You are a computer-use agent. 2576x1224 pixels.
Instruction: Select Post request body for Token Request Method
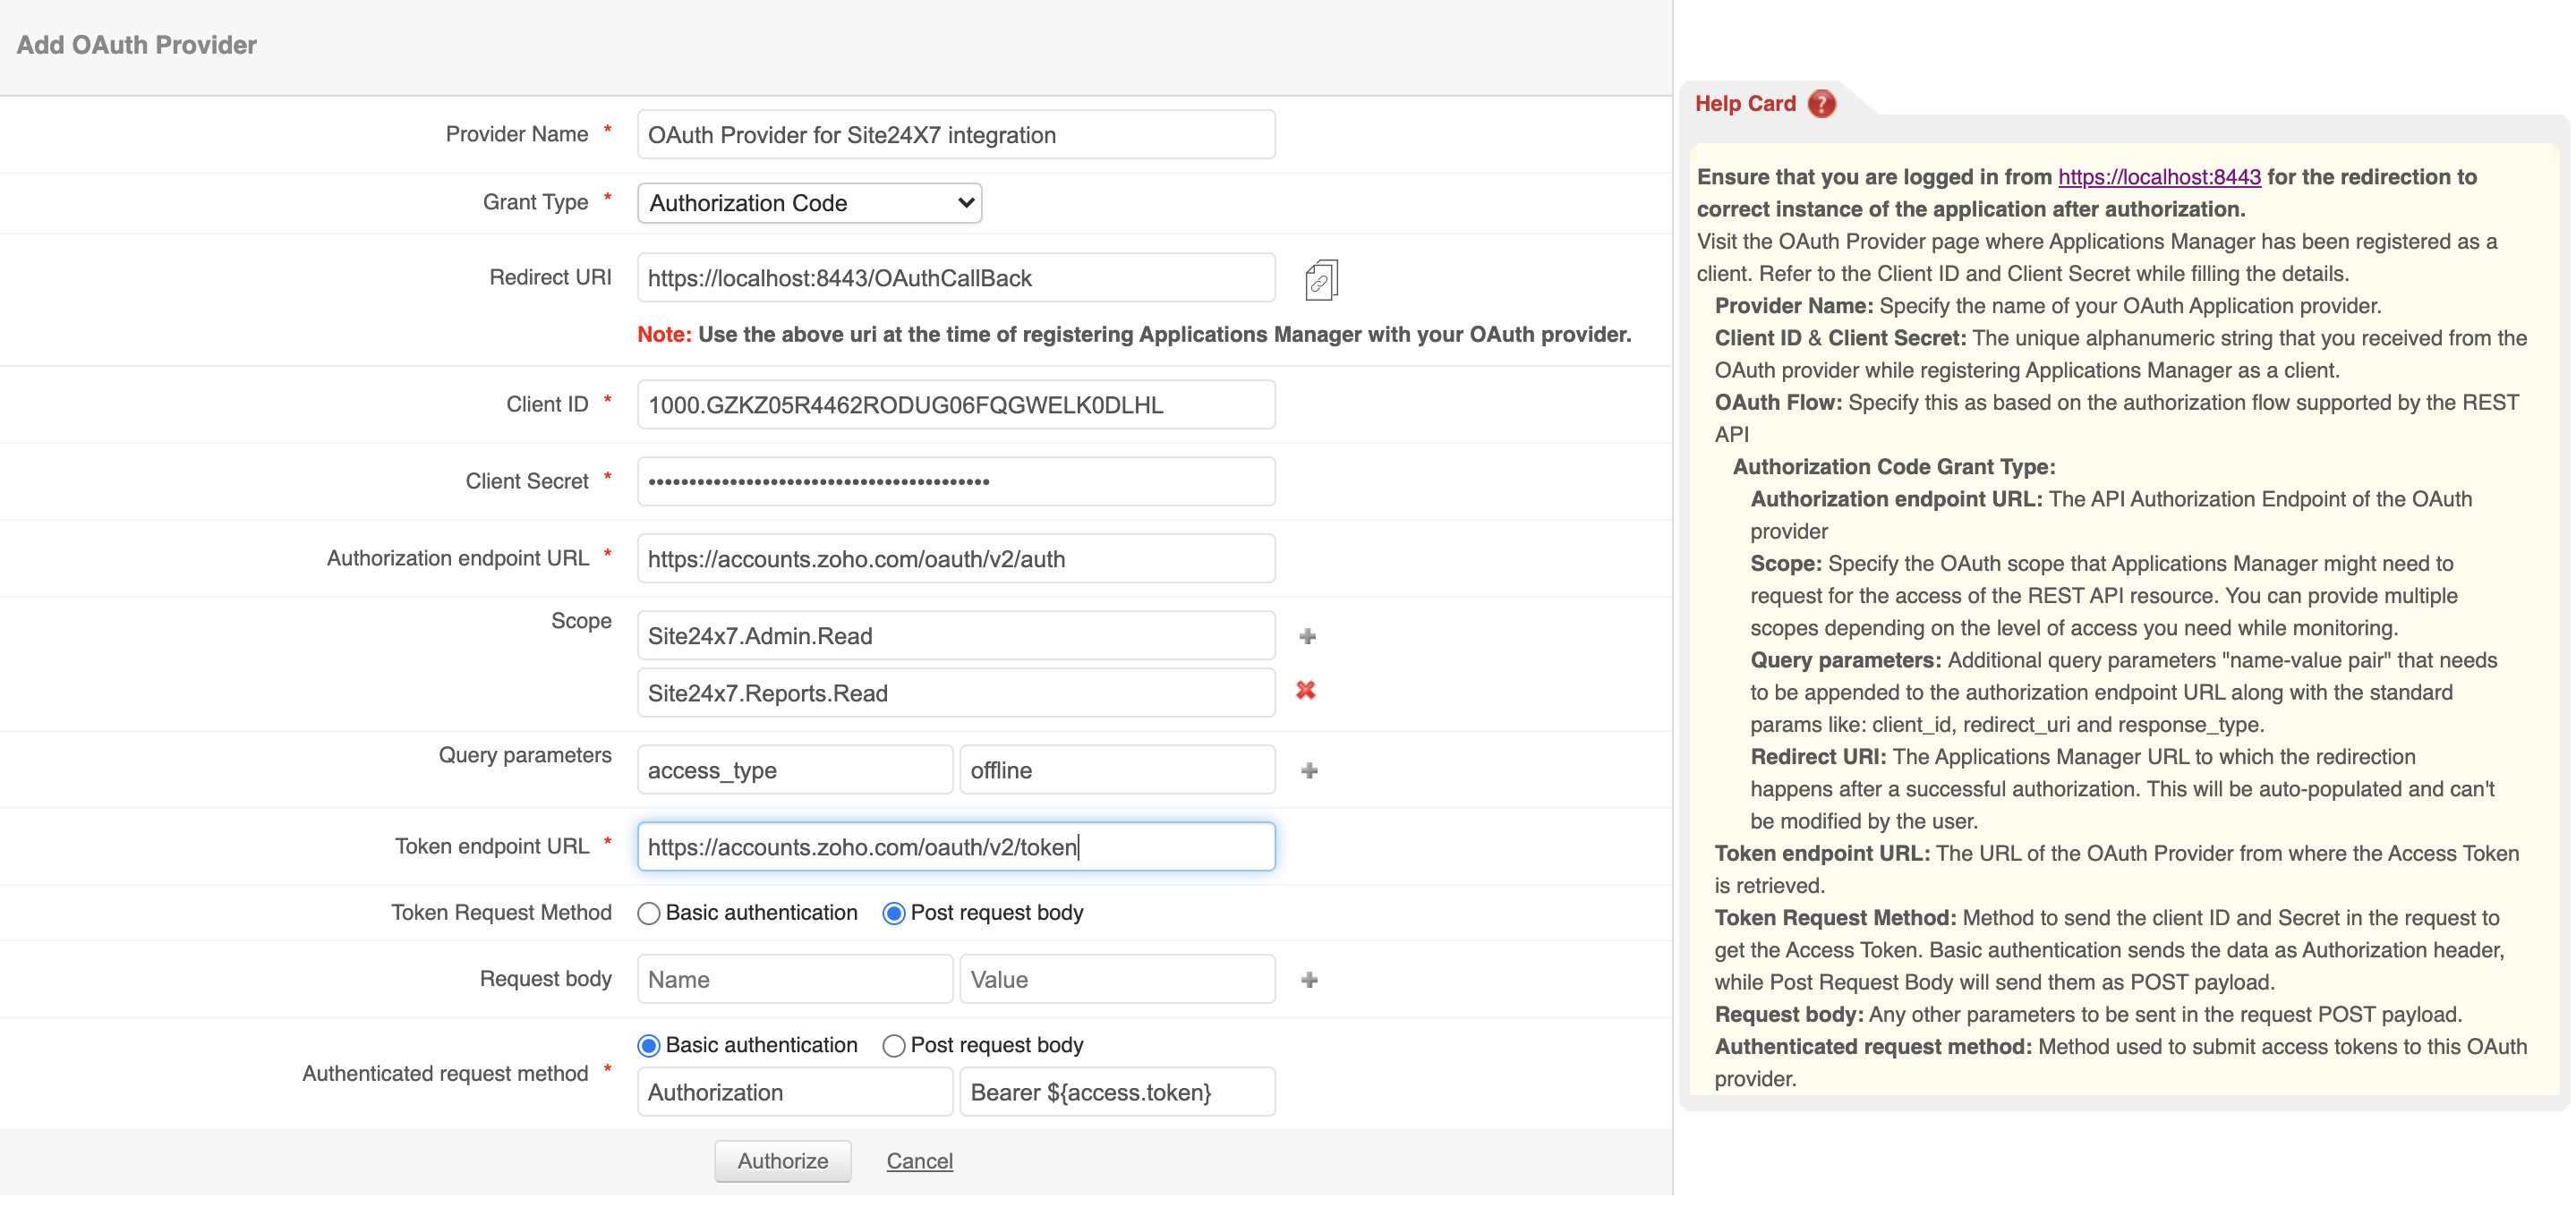[x=894, y=913]
